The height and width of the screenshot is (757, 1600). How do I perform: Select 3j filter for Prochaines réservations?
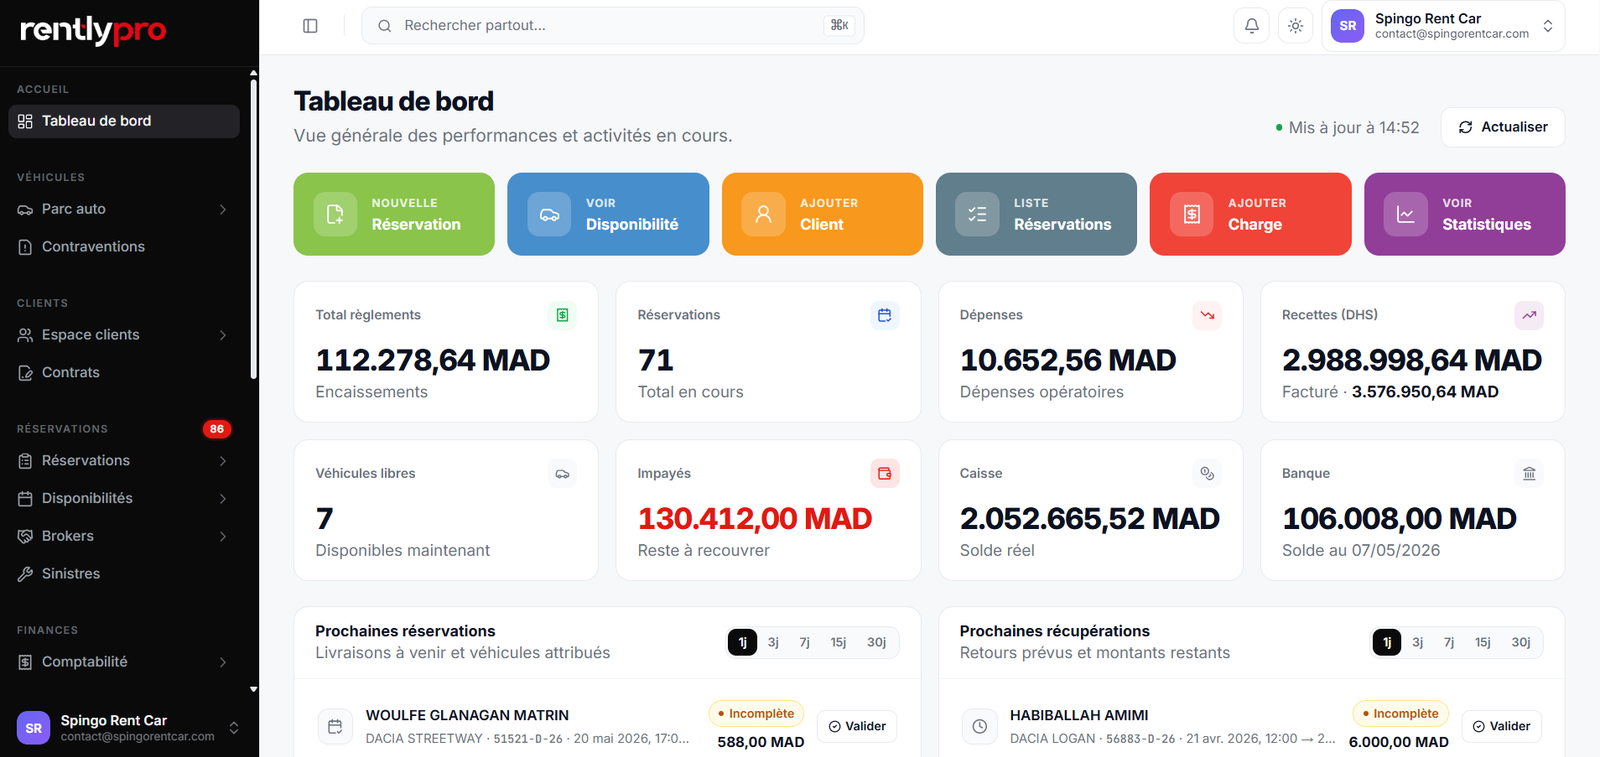(773, 642)
